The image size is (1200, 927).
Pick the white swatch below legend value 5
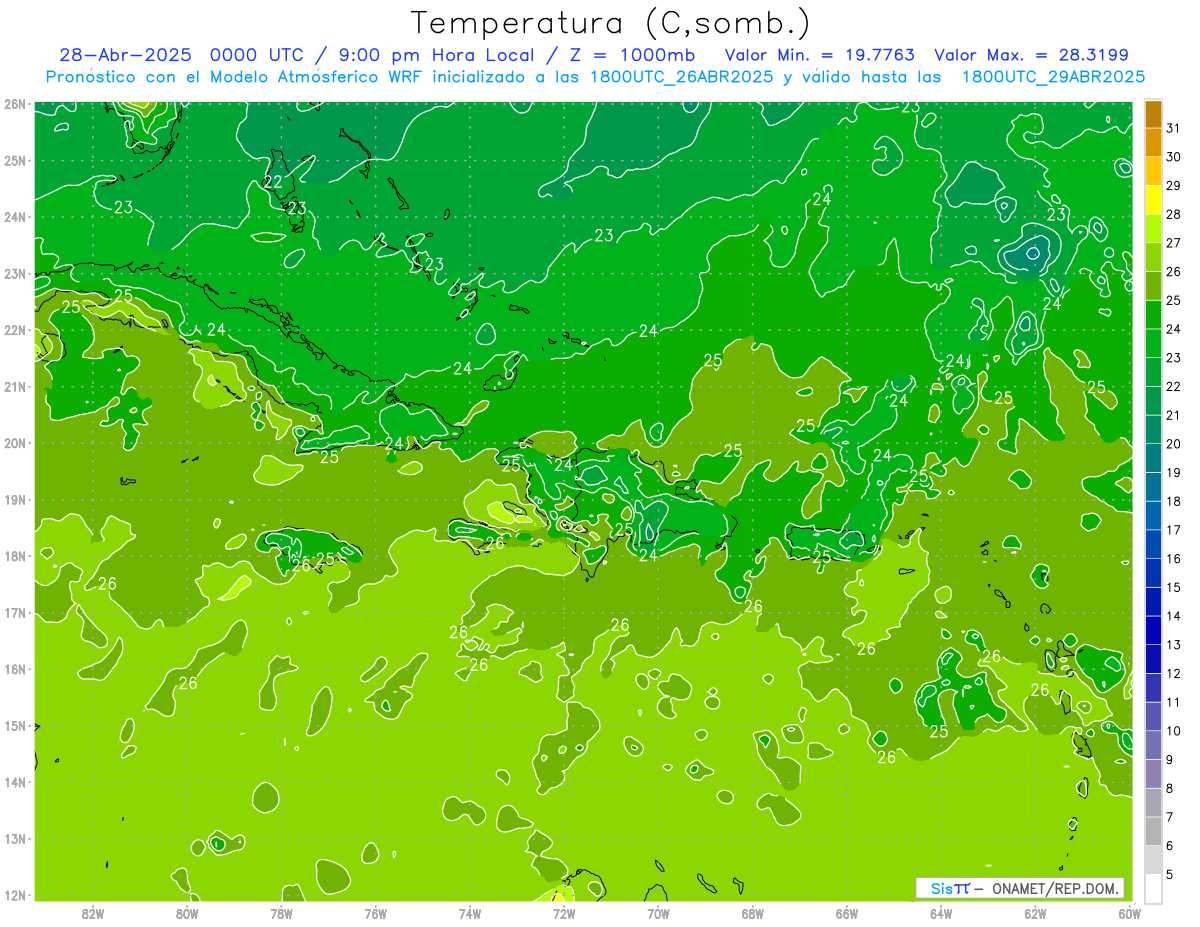pyautogui.click(x=1153, y=888)
